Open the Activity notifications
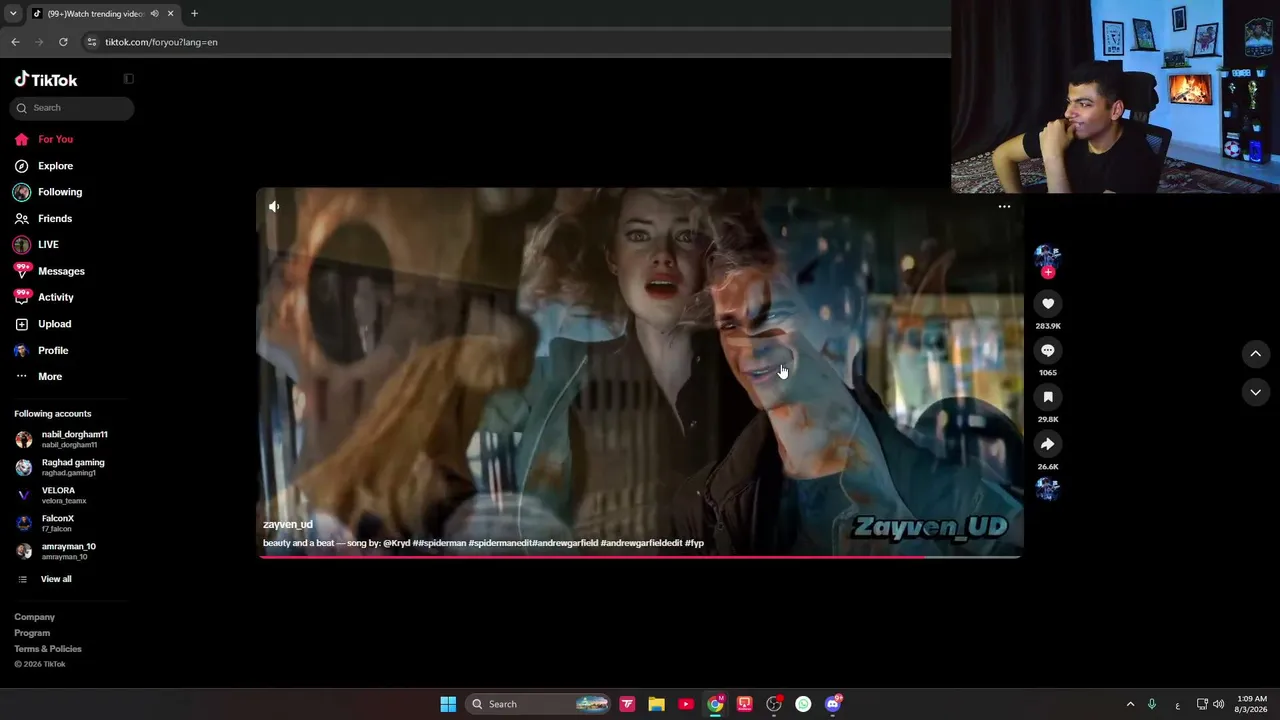1280x720 pixels. click(44, 297)
